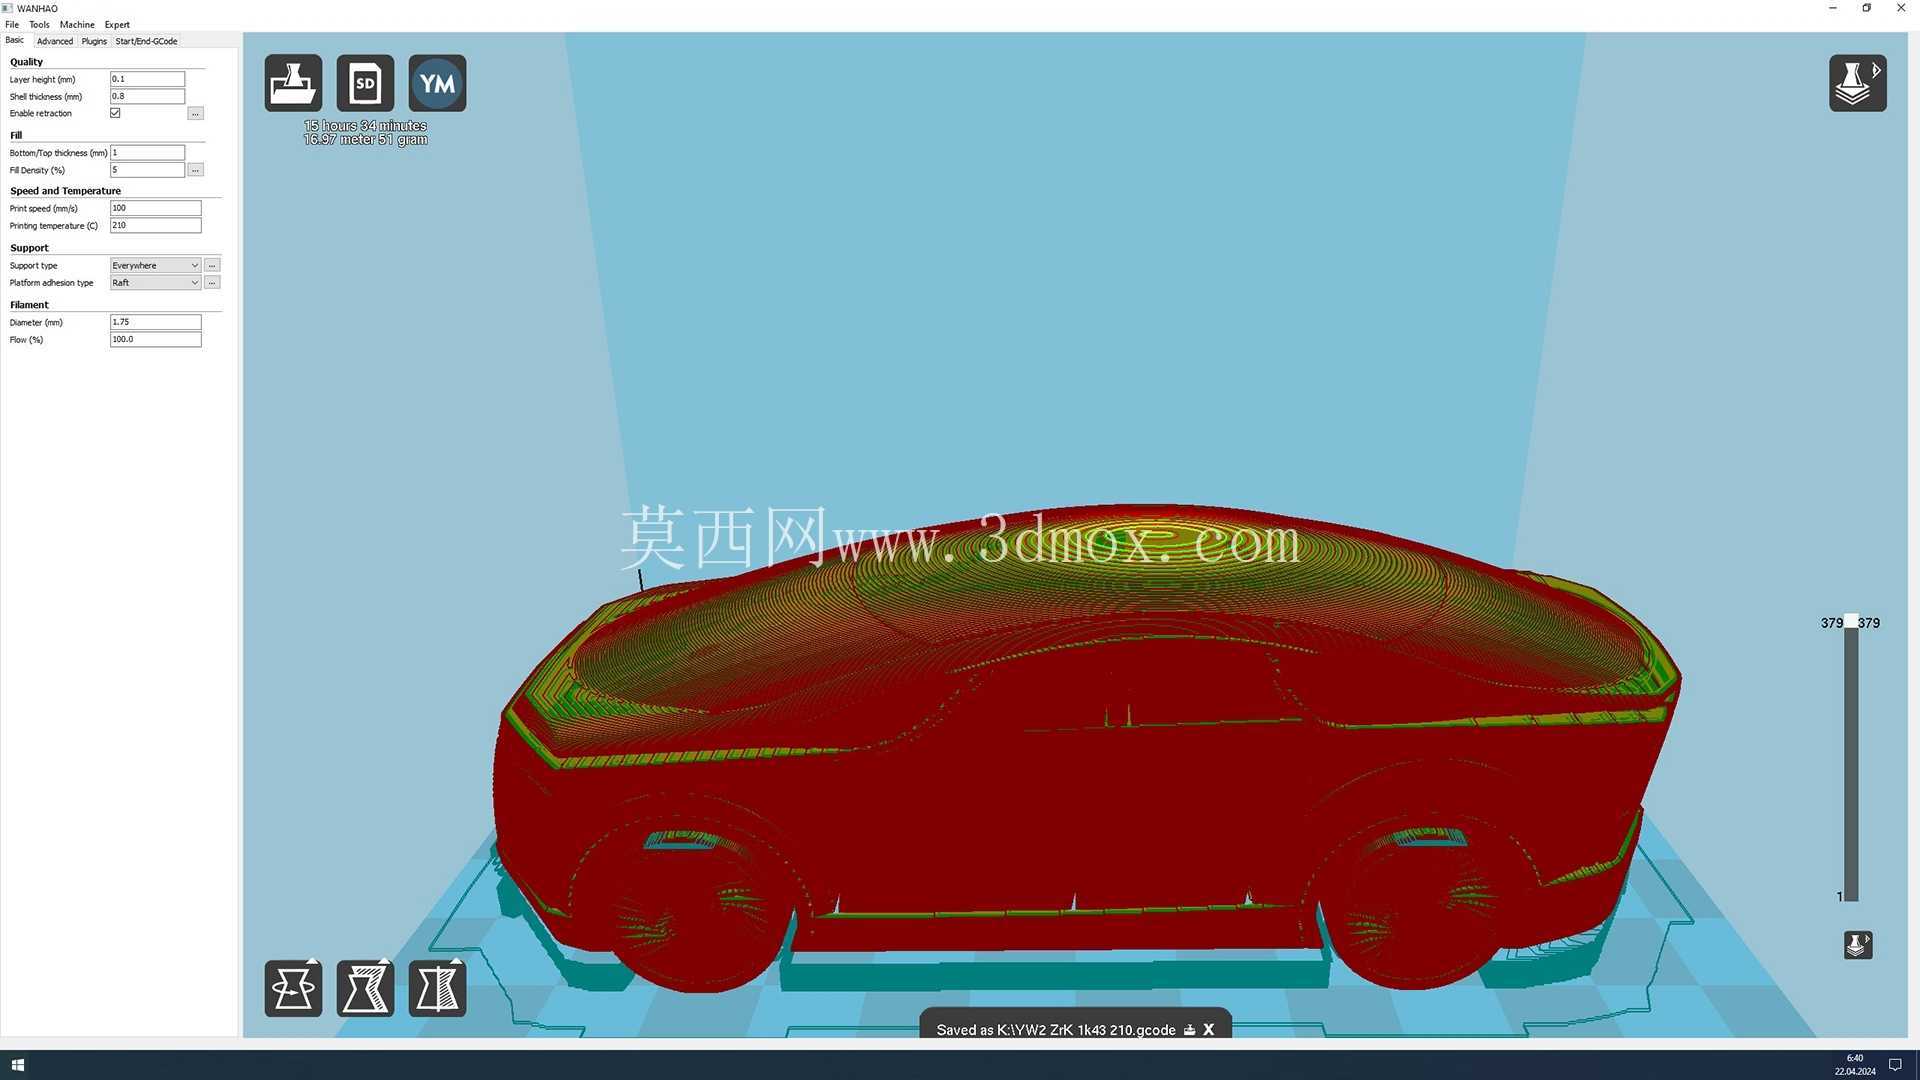Select the Rotate tool

(293, 988)
